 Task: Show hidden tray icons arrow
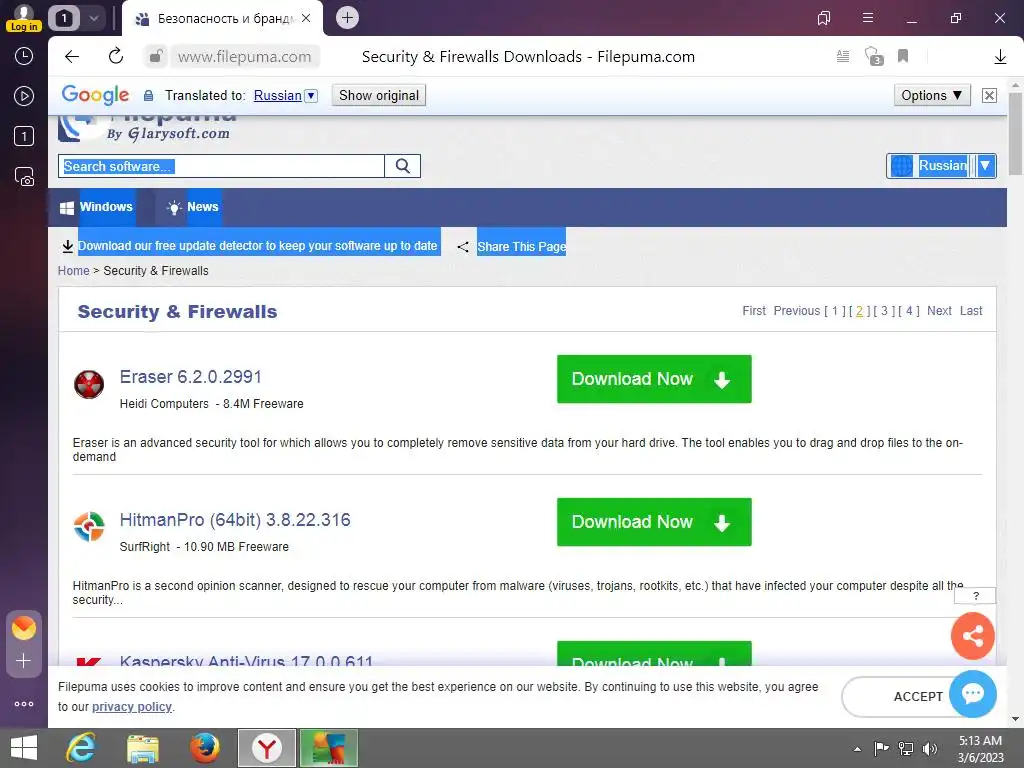[x=857, y=749]
